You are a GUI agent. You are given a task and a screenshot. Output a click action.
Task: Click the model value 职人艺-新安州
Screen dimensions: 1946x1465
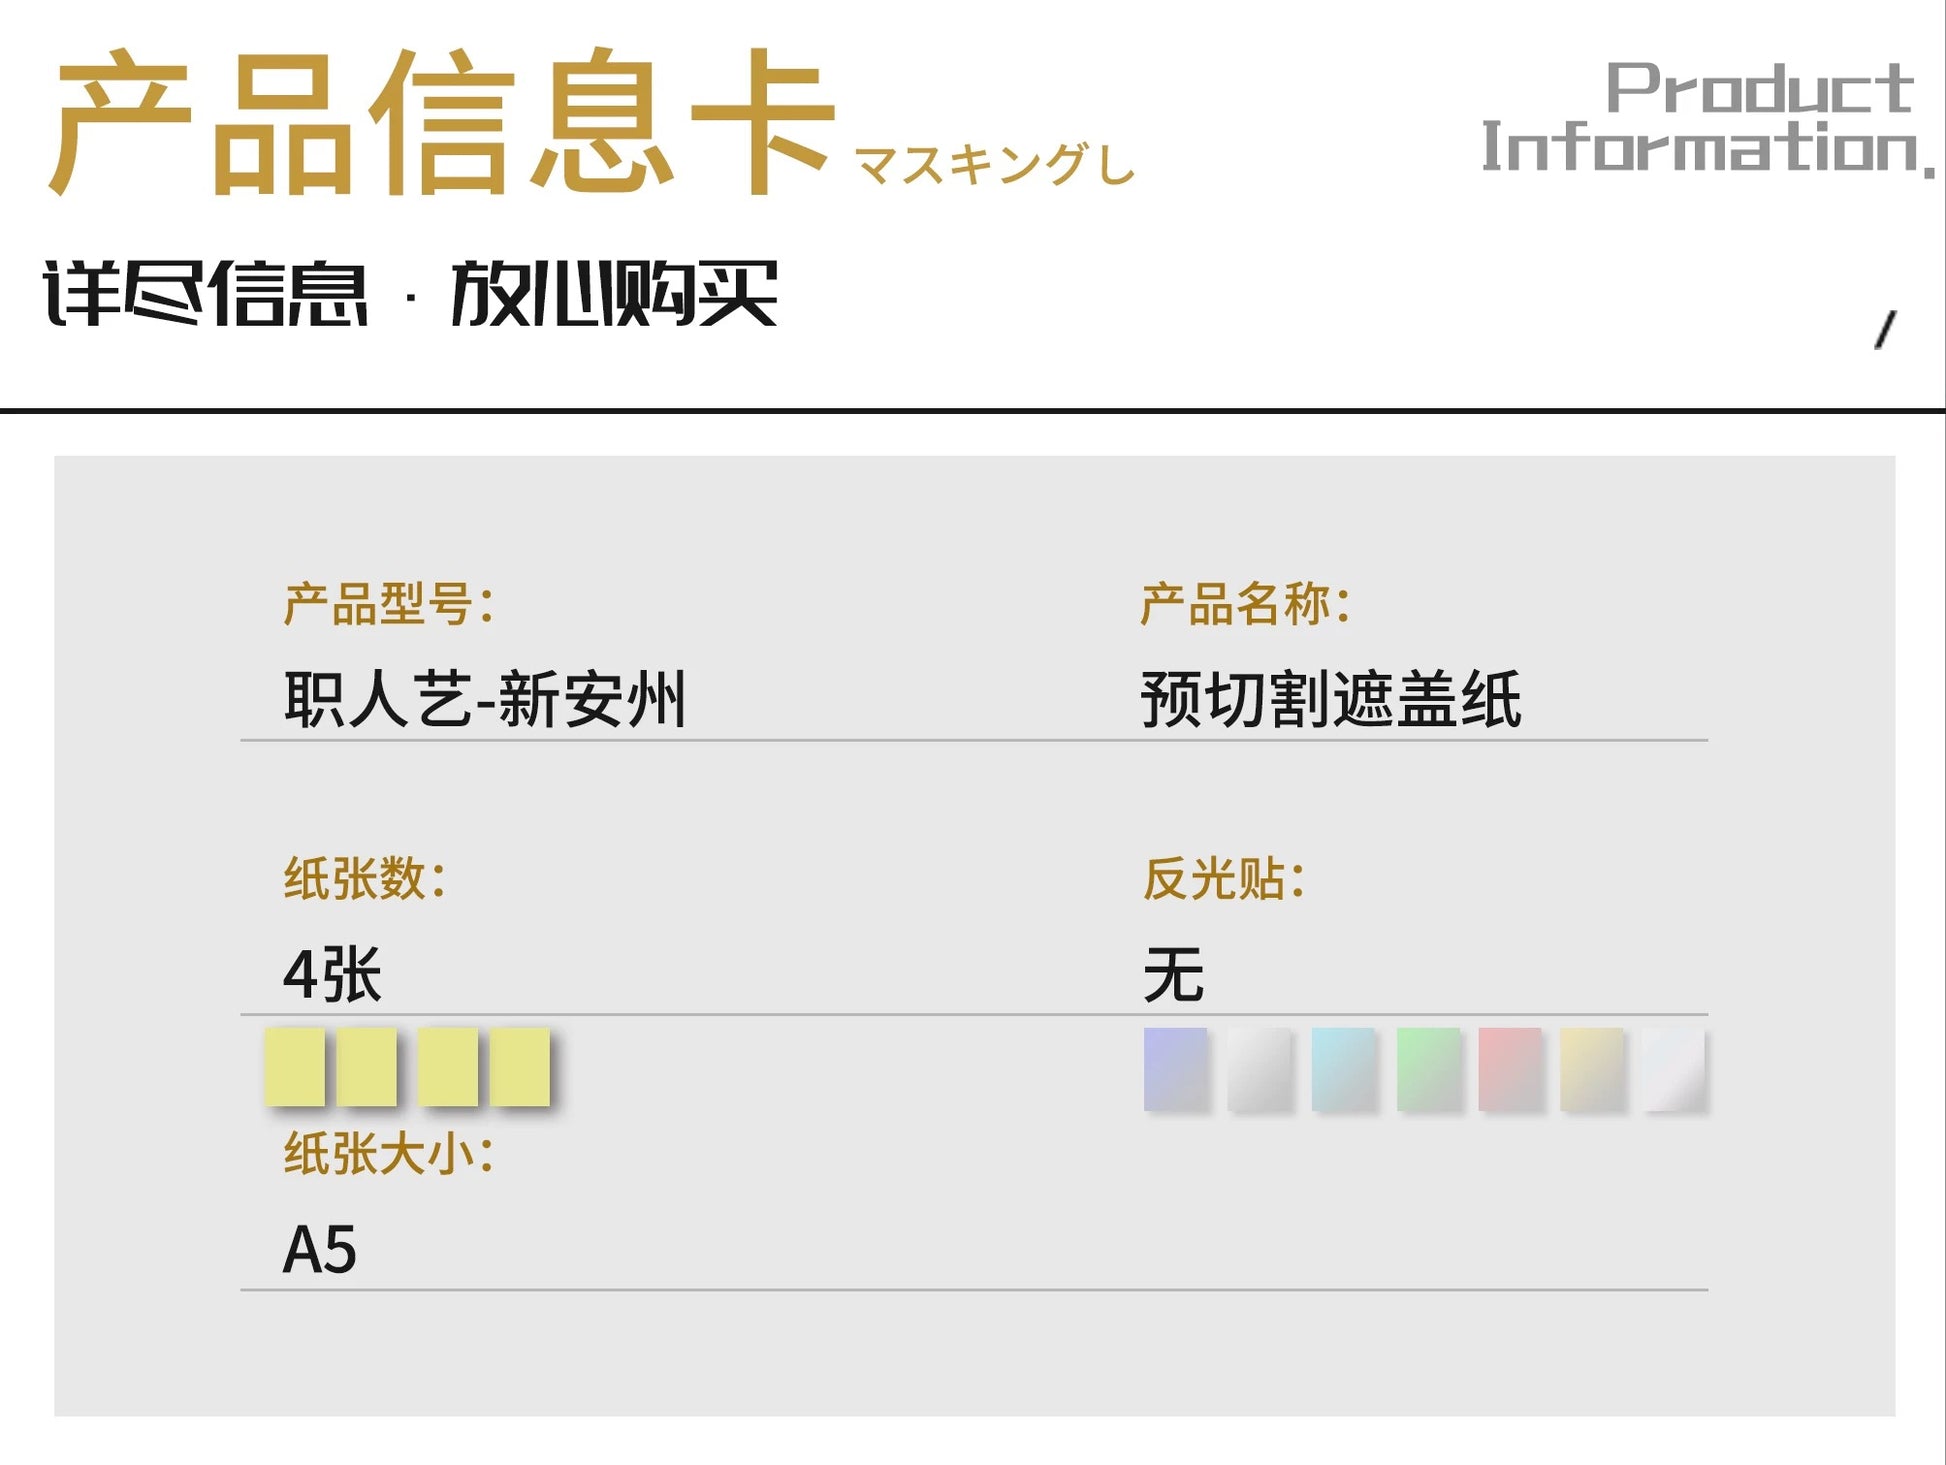click(x=485, y=698)
